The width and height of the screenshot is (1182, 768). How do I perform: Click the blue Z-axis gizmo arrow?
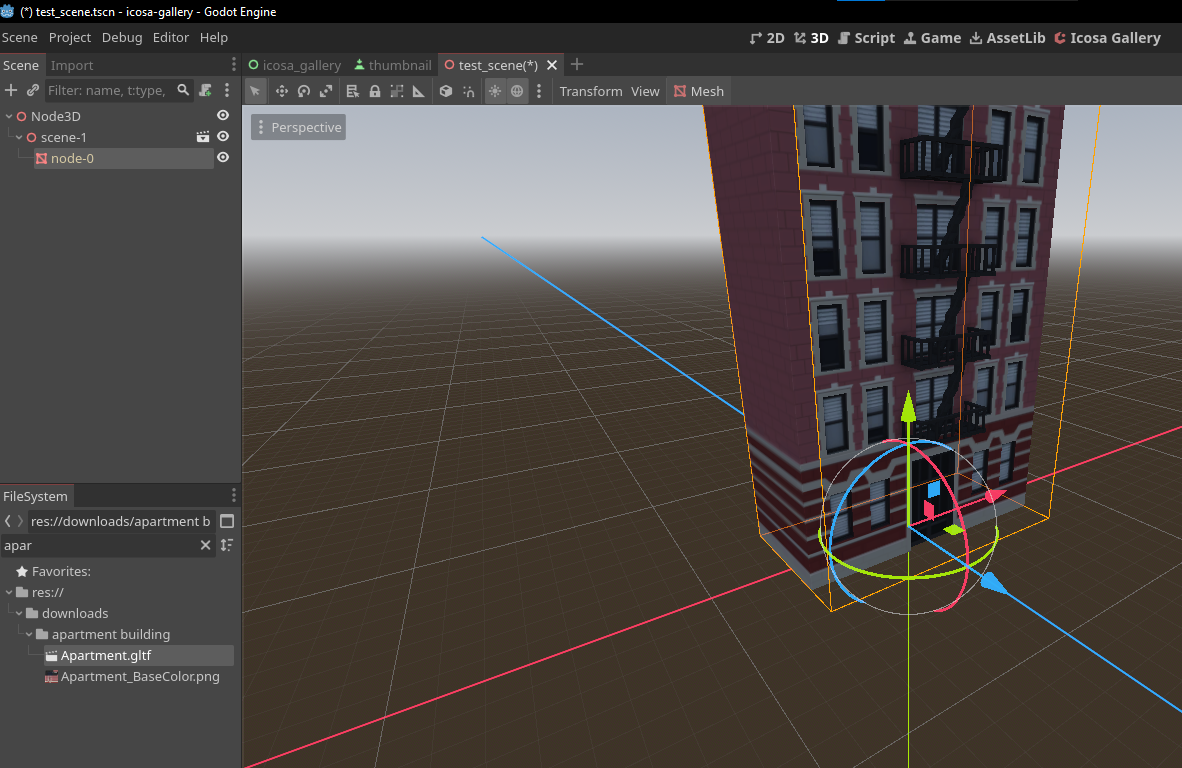coord(990,582)
